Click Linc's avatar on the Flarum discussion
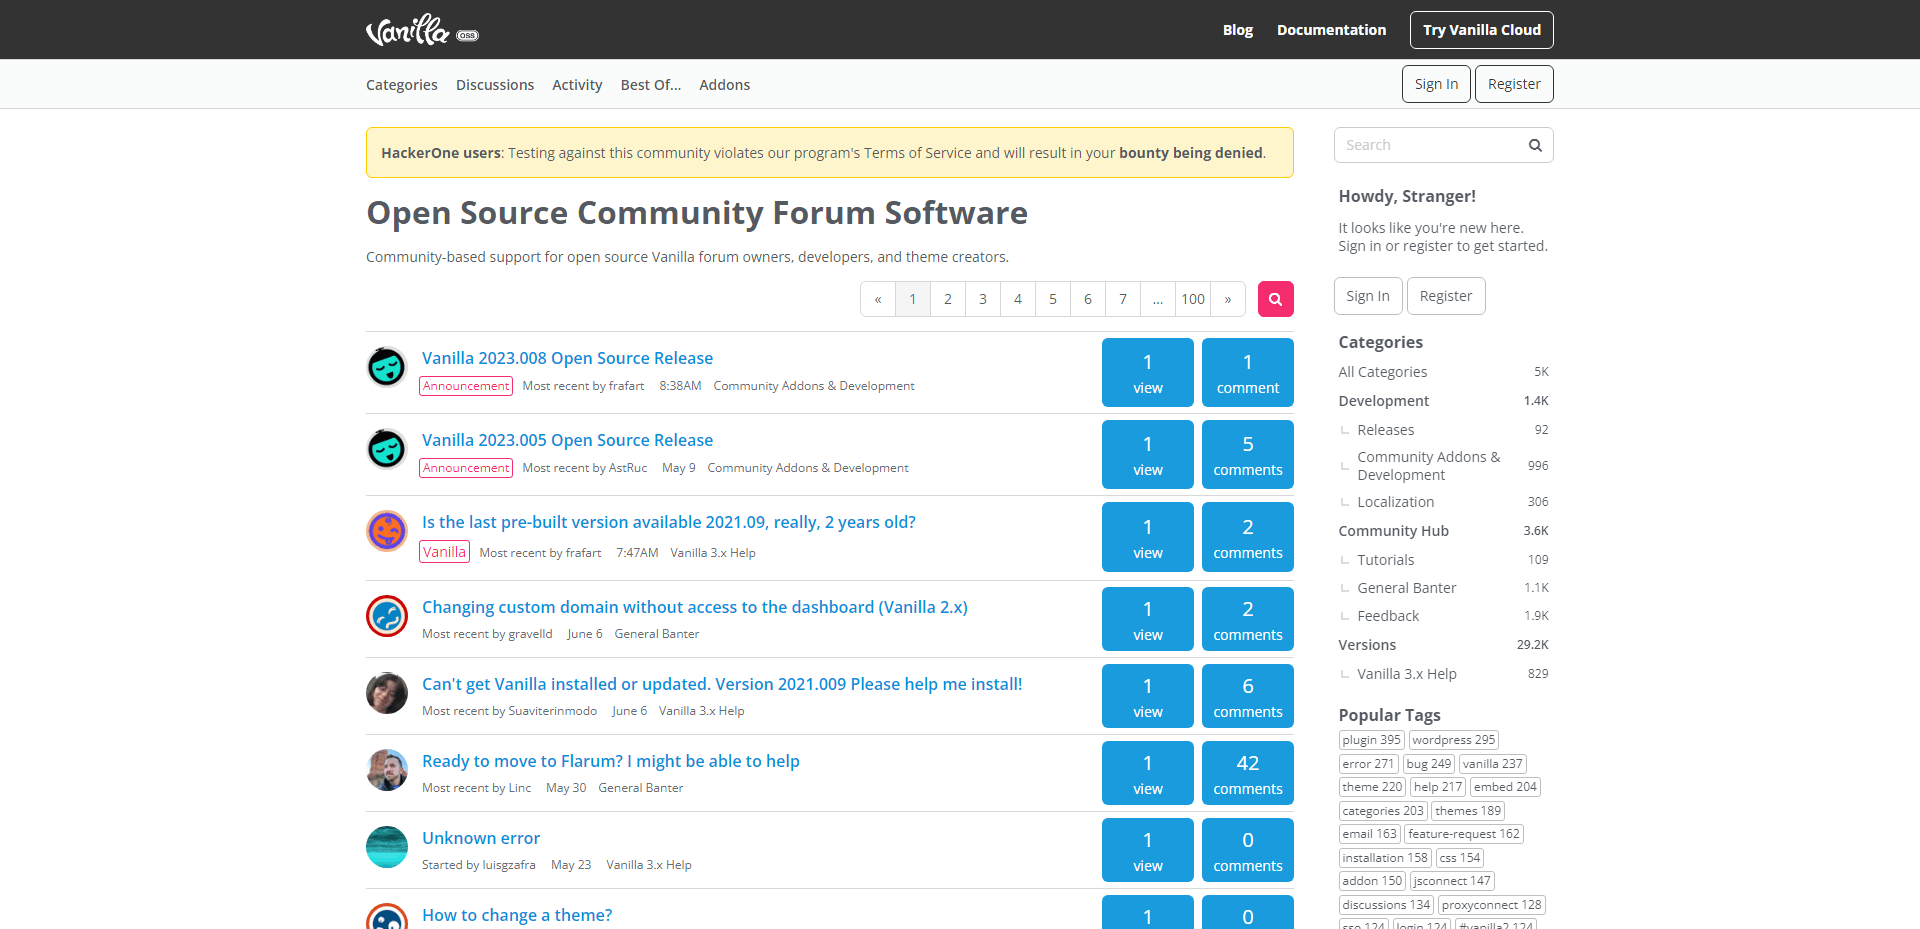The image size is (1920, 929). coord(386,770)
